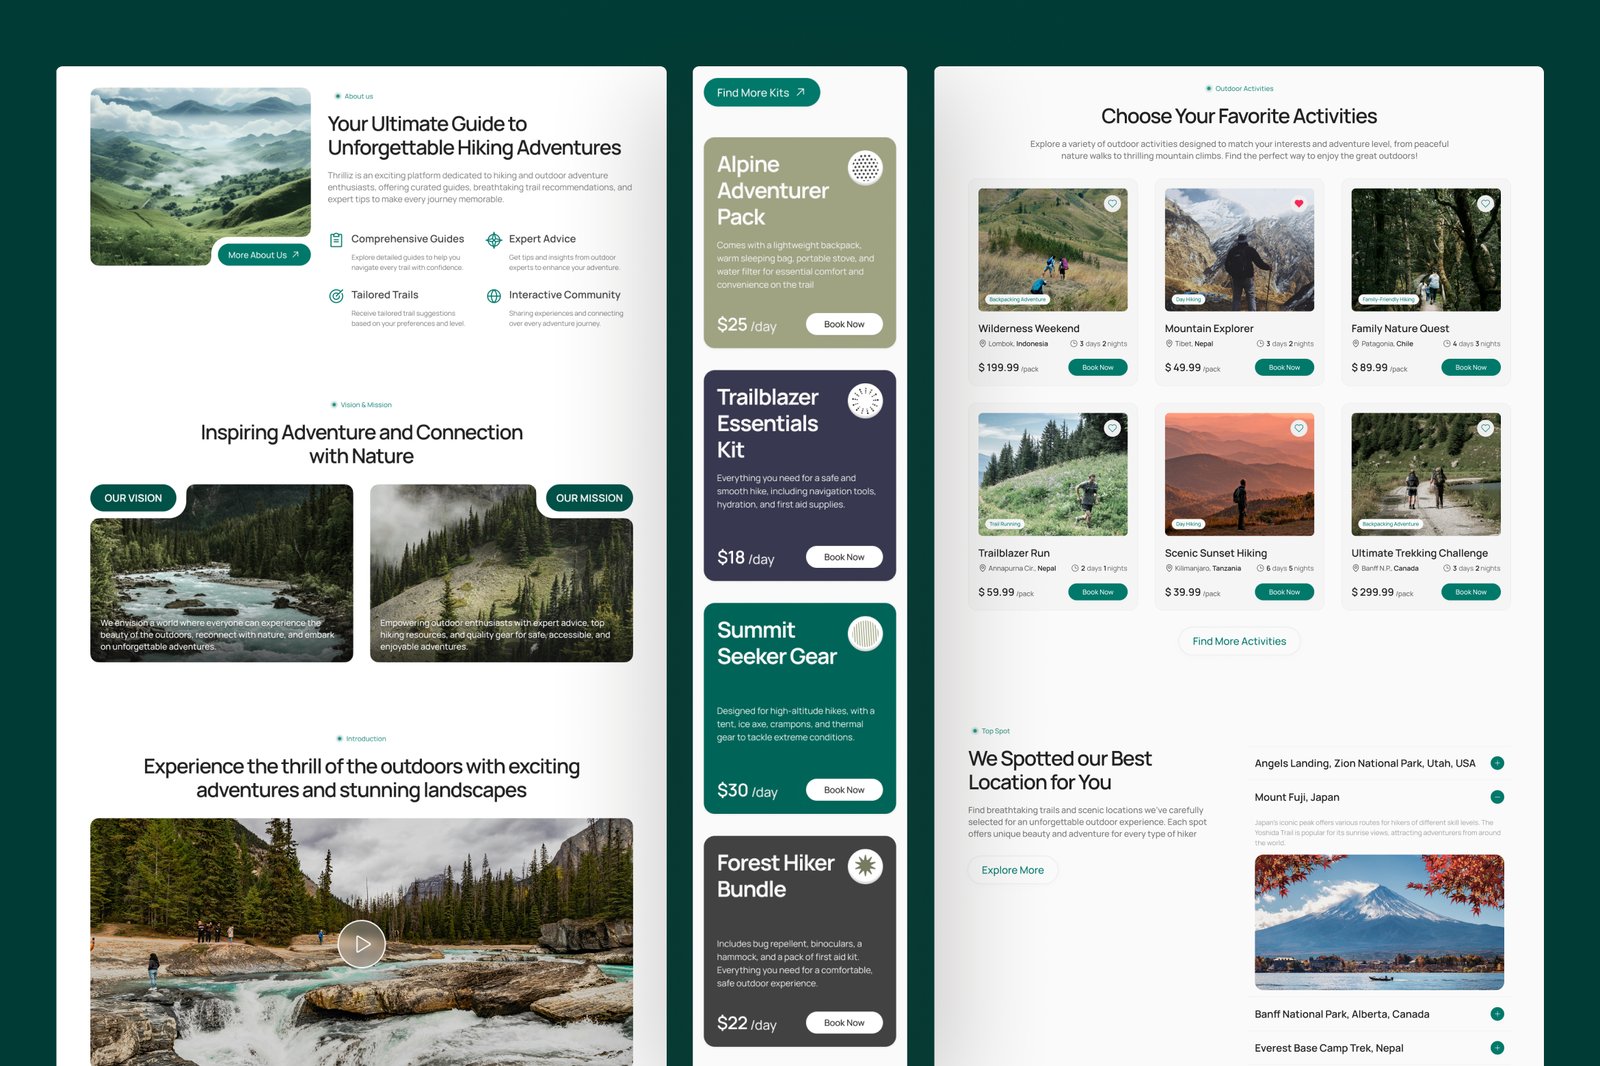Expand Angels Landing accordion item
This screenshot has height=1066, width=1600.
[x=1497, y=763]
